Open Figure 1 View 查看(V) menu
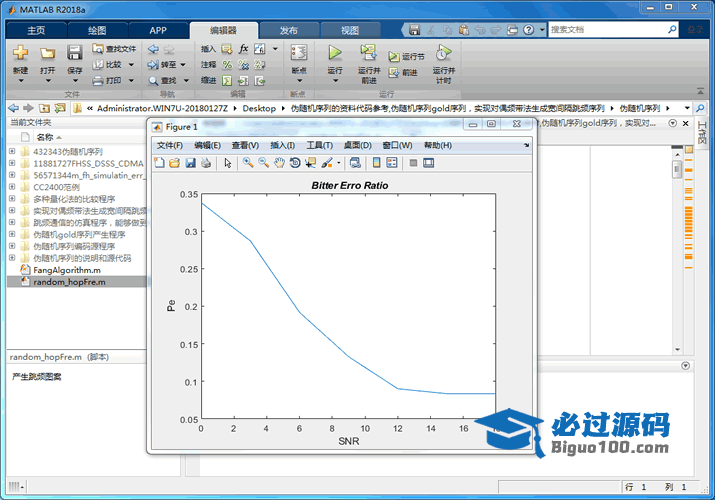 (245, 145)
